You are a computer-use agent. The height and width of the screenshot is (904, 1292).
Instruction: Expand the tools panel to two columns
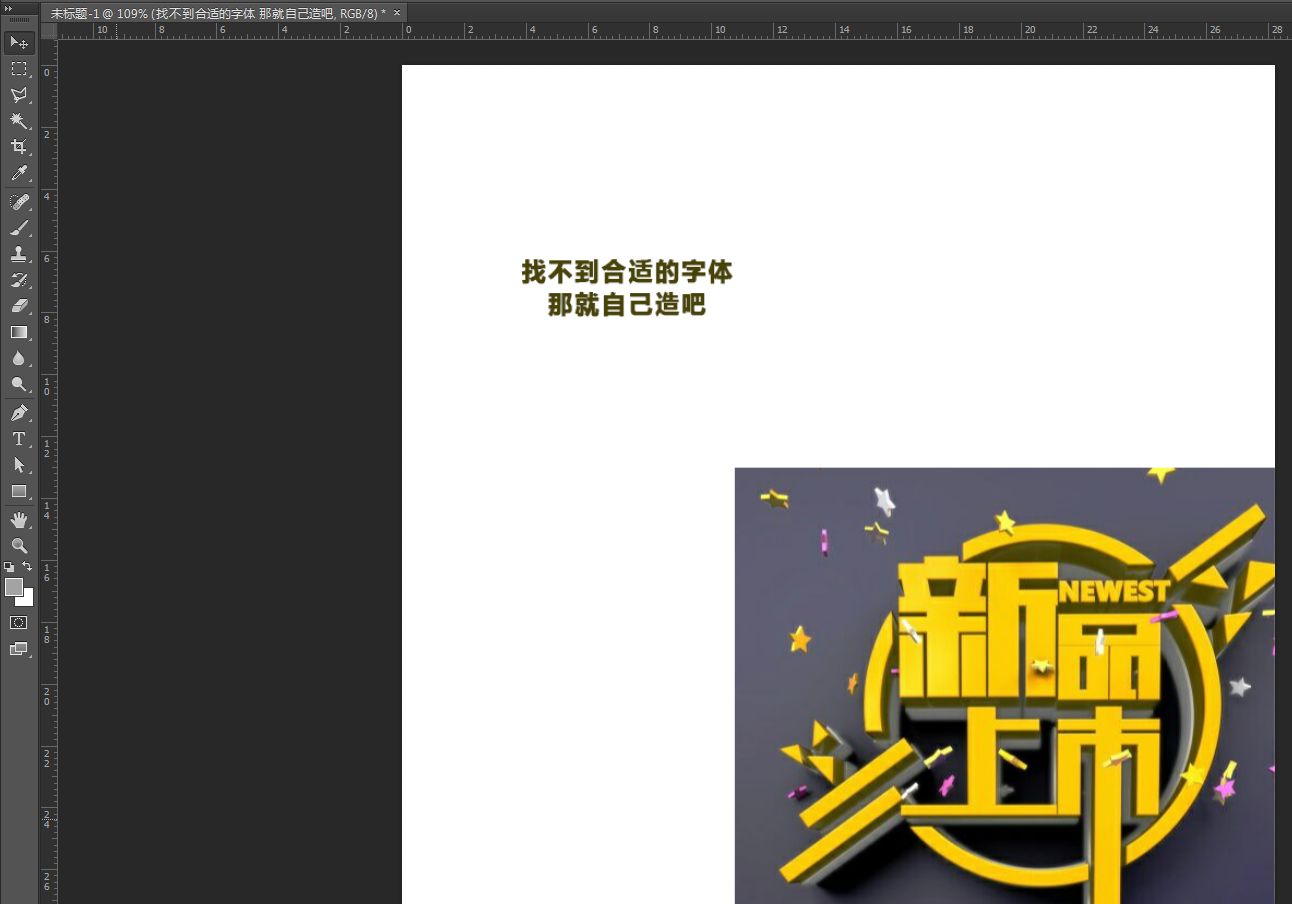(x=9, y=7)
